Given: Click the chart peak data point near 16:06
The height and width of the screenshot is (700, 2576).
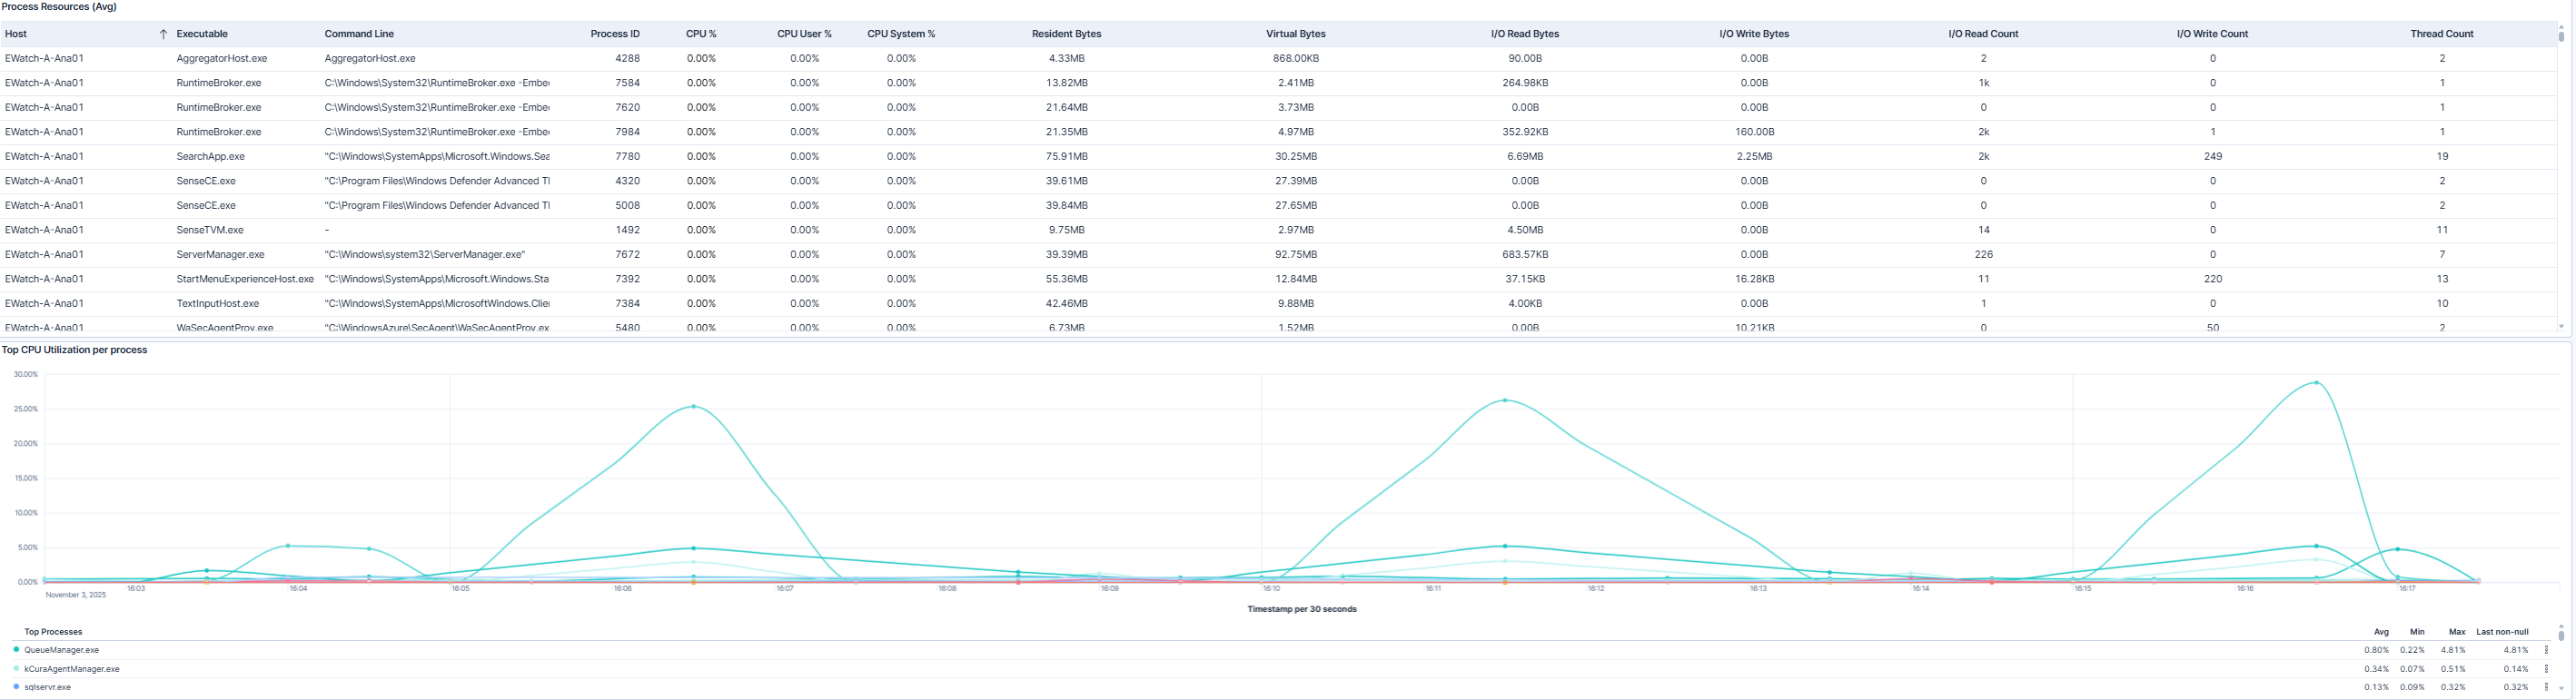Looking at the screenshot, I should click(x=693, y=406).
